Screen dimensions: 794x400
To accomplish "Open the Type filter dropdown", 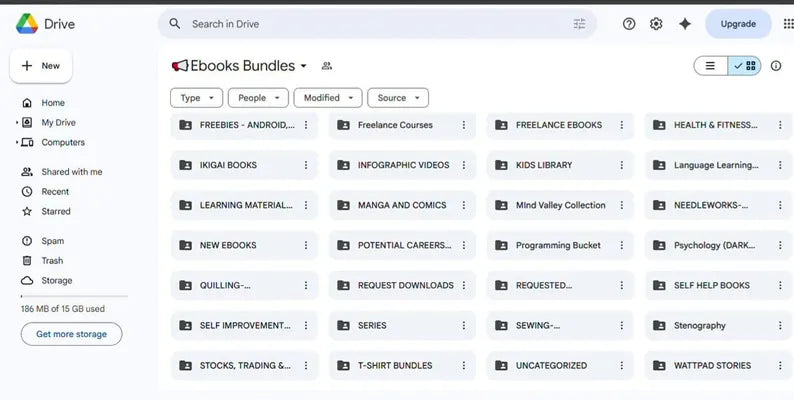I will [196, 98].
